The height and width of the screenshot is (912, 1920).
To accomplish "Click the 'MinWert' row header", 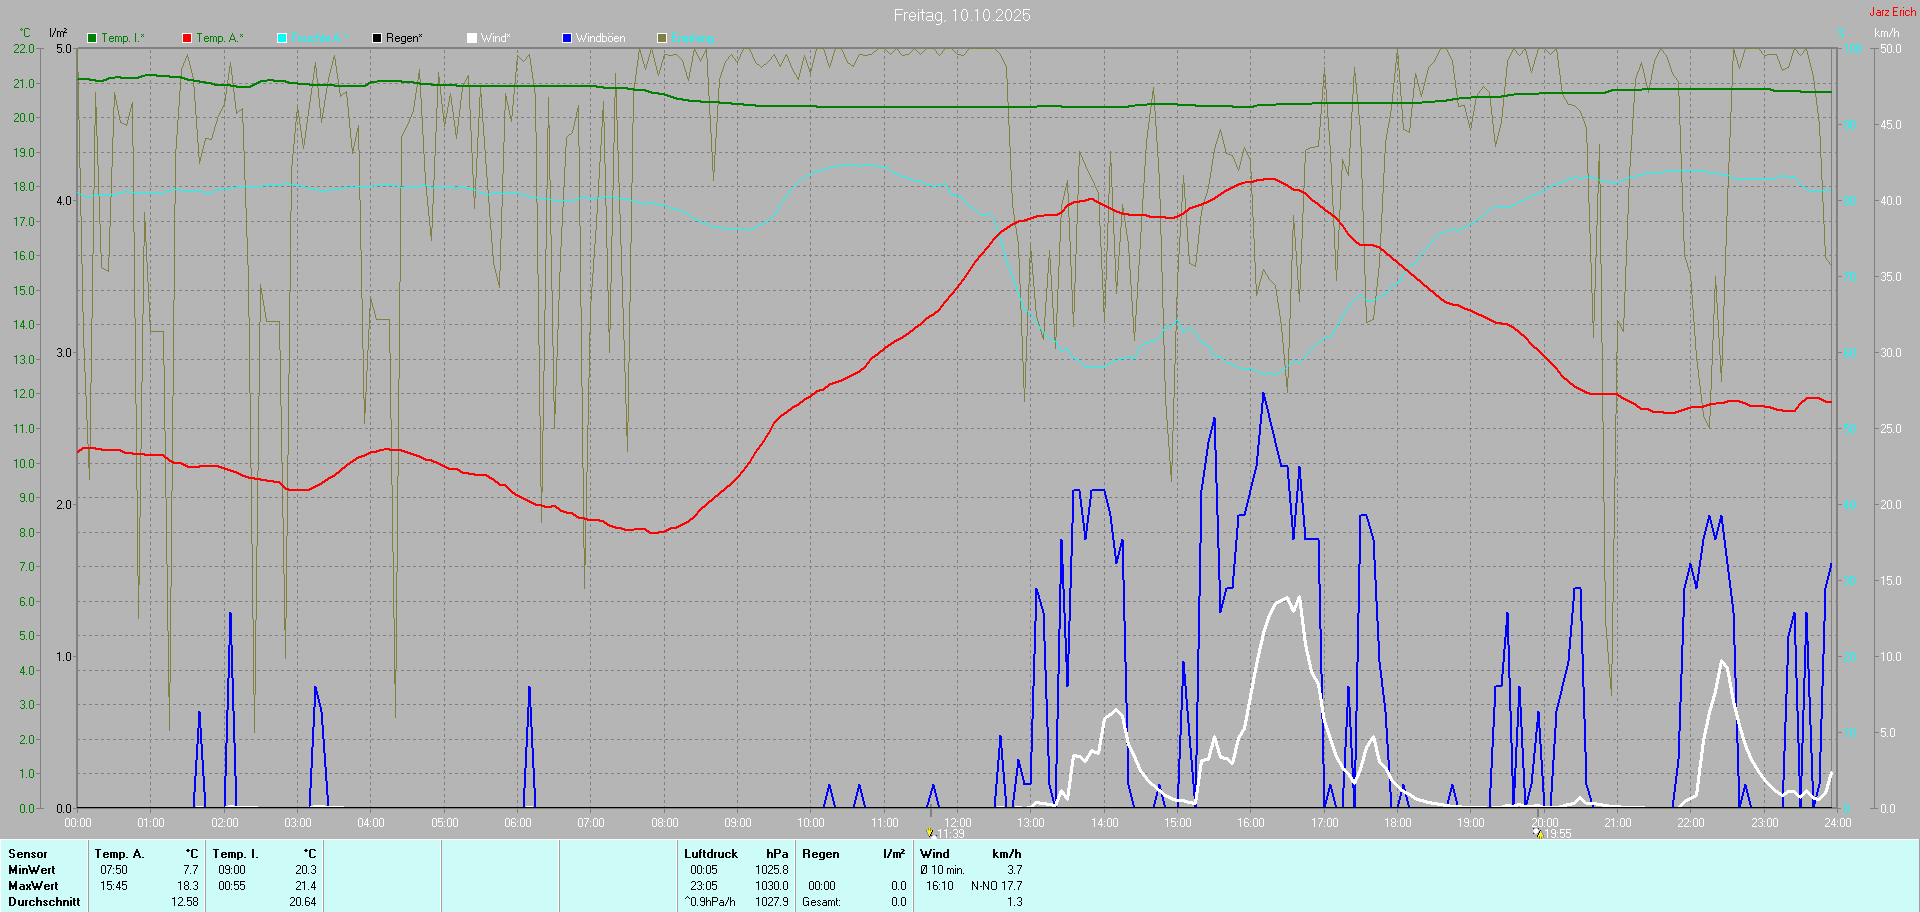I will click(x=32, y=870).
